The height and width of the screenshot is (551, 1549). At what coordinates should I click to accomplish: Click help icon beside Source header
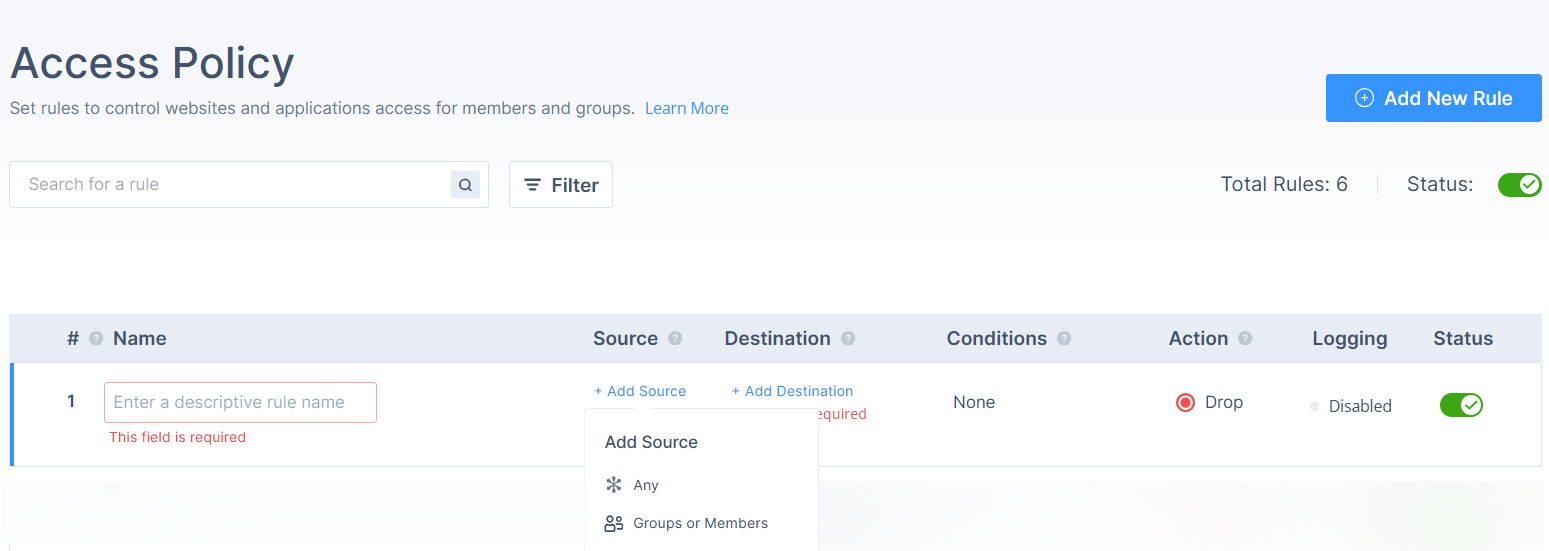(x=675, y=339)
